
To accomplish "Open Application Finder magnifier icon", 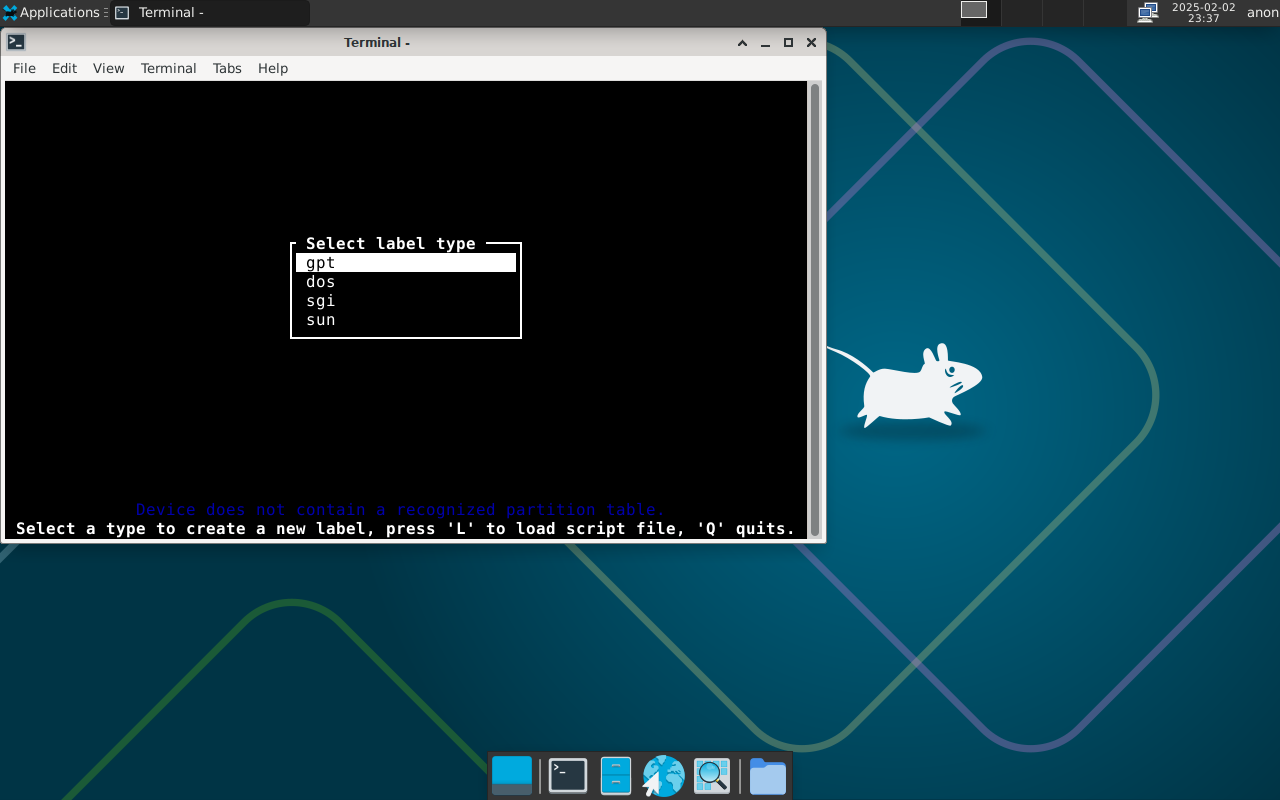I will point(712,776).
